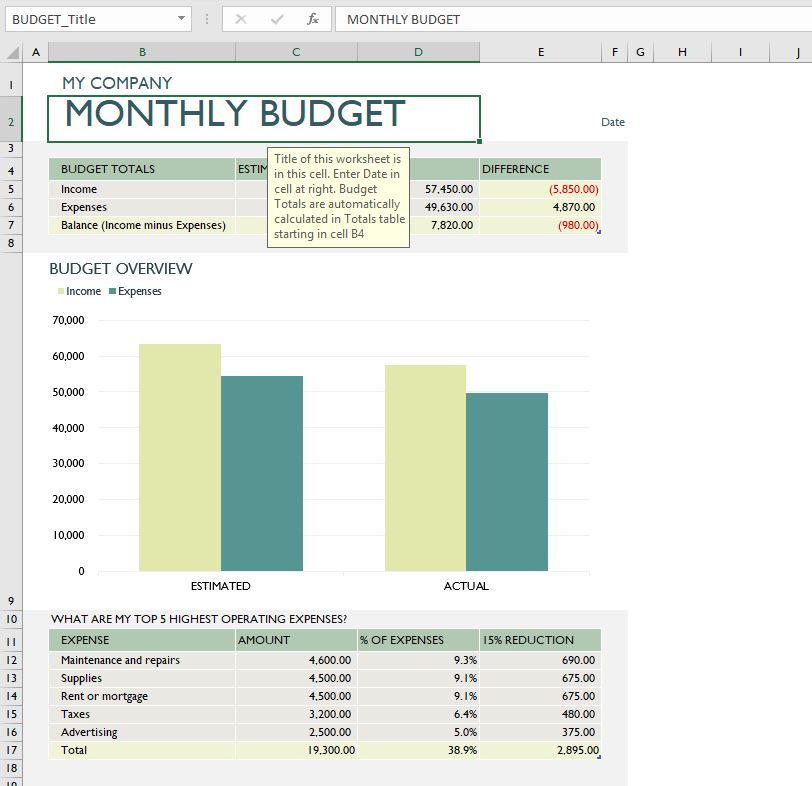Click the Select All corner triangle
Screen dimensions: 812x786
pyautogui.click(x=12, y=52)
